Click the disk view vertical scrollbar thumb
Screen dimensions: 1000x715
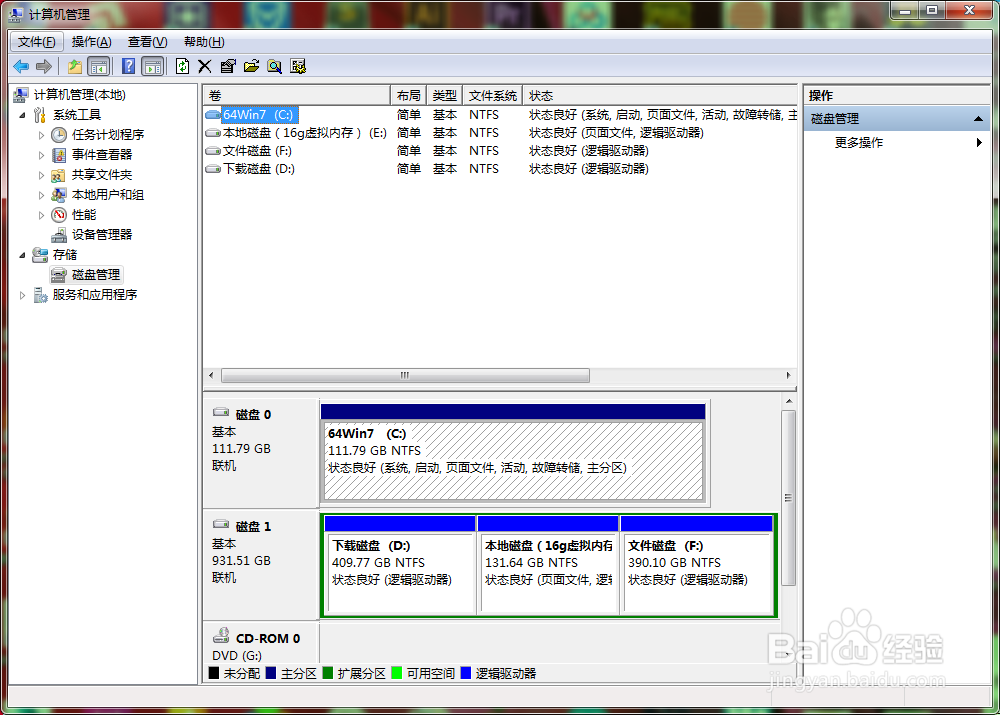789,498
